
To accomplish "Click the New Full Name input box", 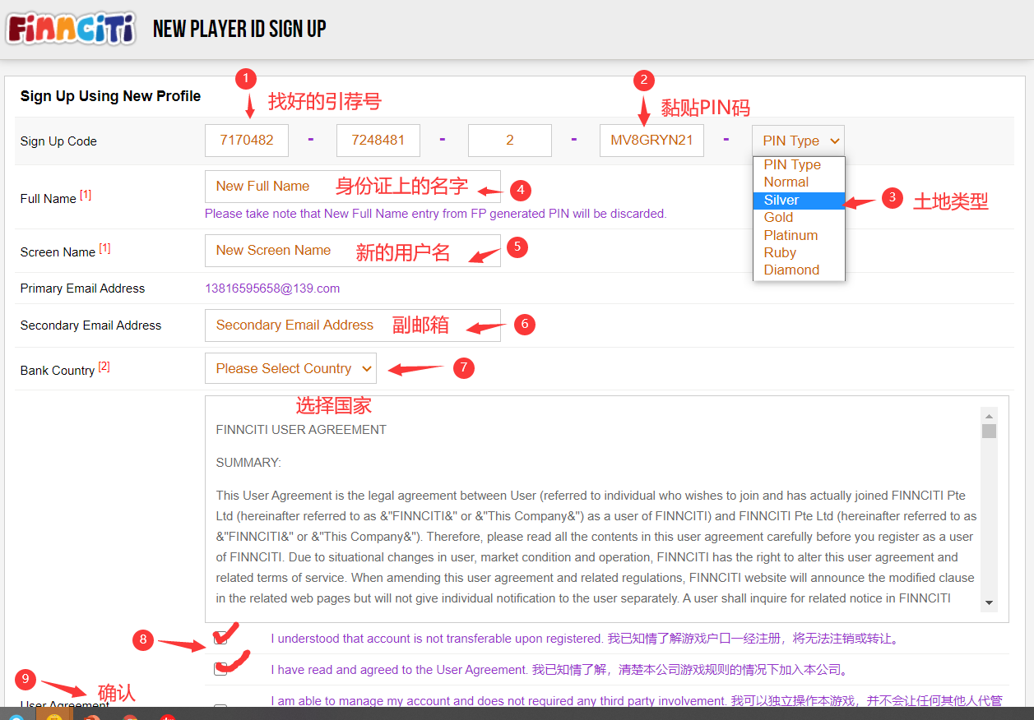I will (353, 187).
